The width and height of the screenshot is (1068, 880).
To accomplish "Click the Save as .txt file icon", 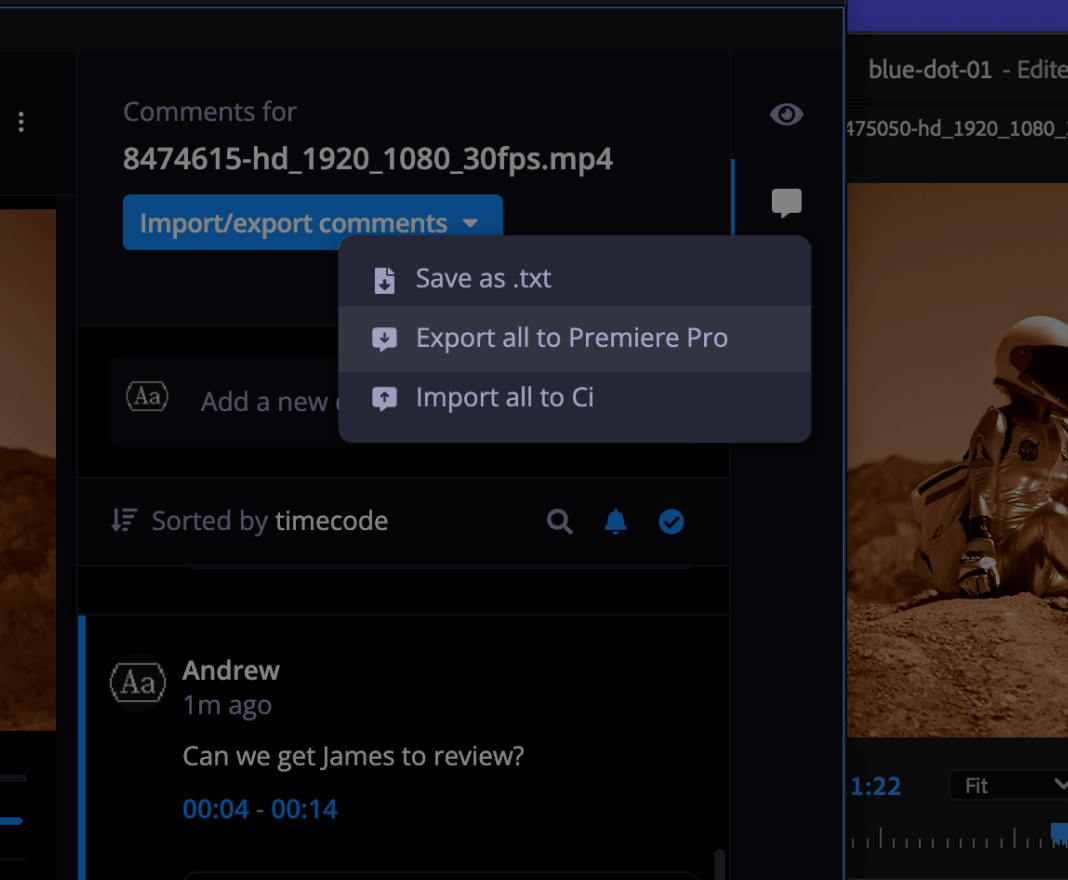I will [x=384, y=280].
